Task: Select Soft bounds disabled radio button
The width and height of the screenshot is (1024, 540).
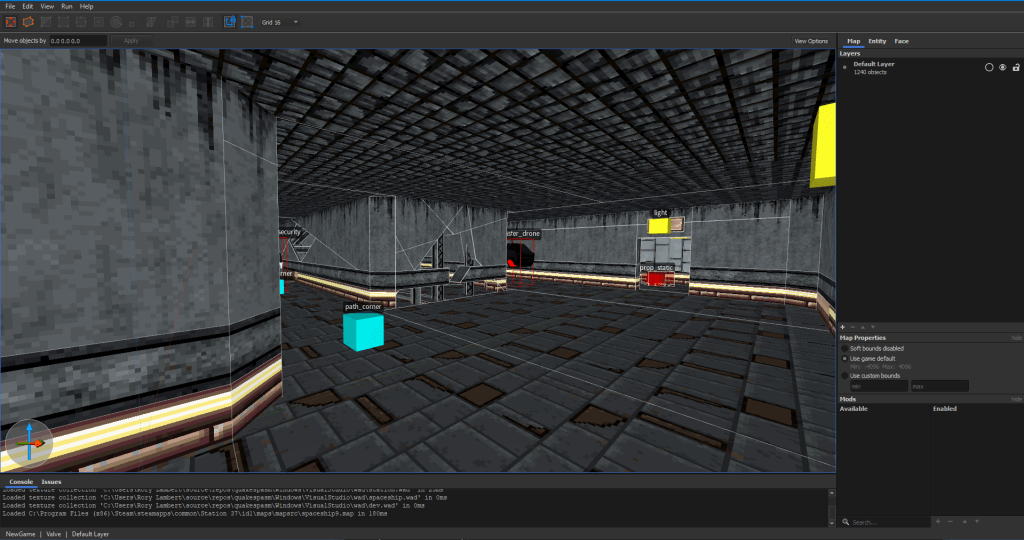Action: pos(844,348)
